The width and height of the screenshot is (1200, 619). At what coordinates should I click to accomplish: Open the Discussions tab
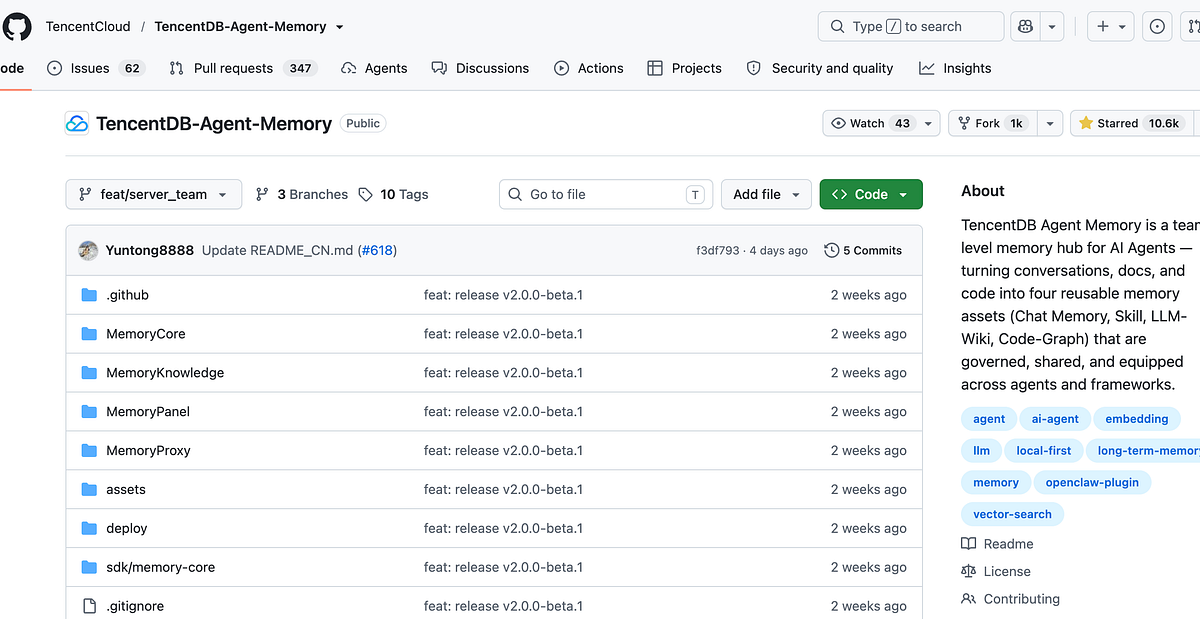[480, 68]
